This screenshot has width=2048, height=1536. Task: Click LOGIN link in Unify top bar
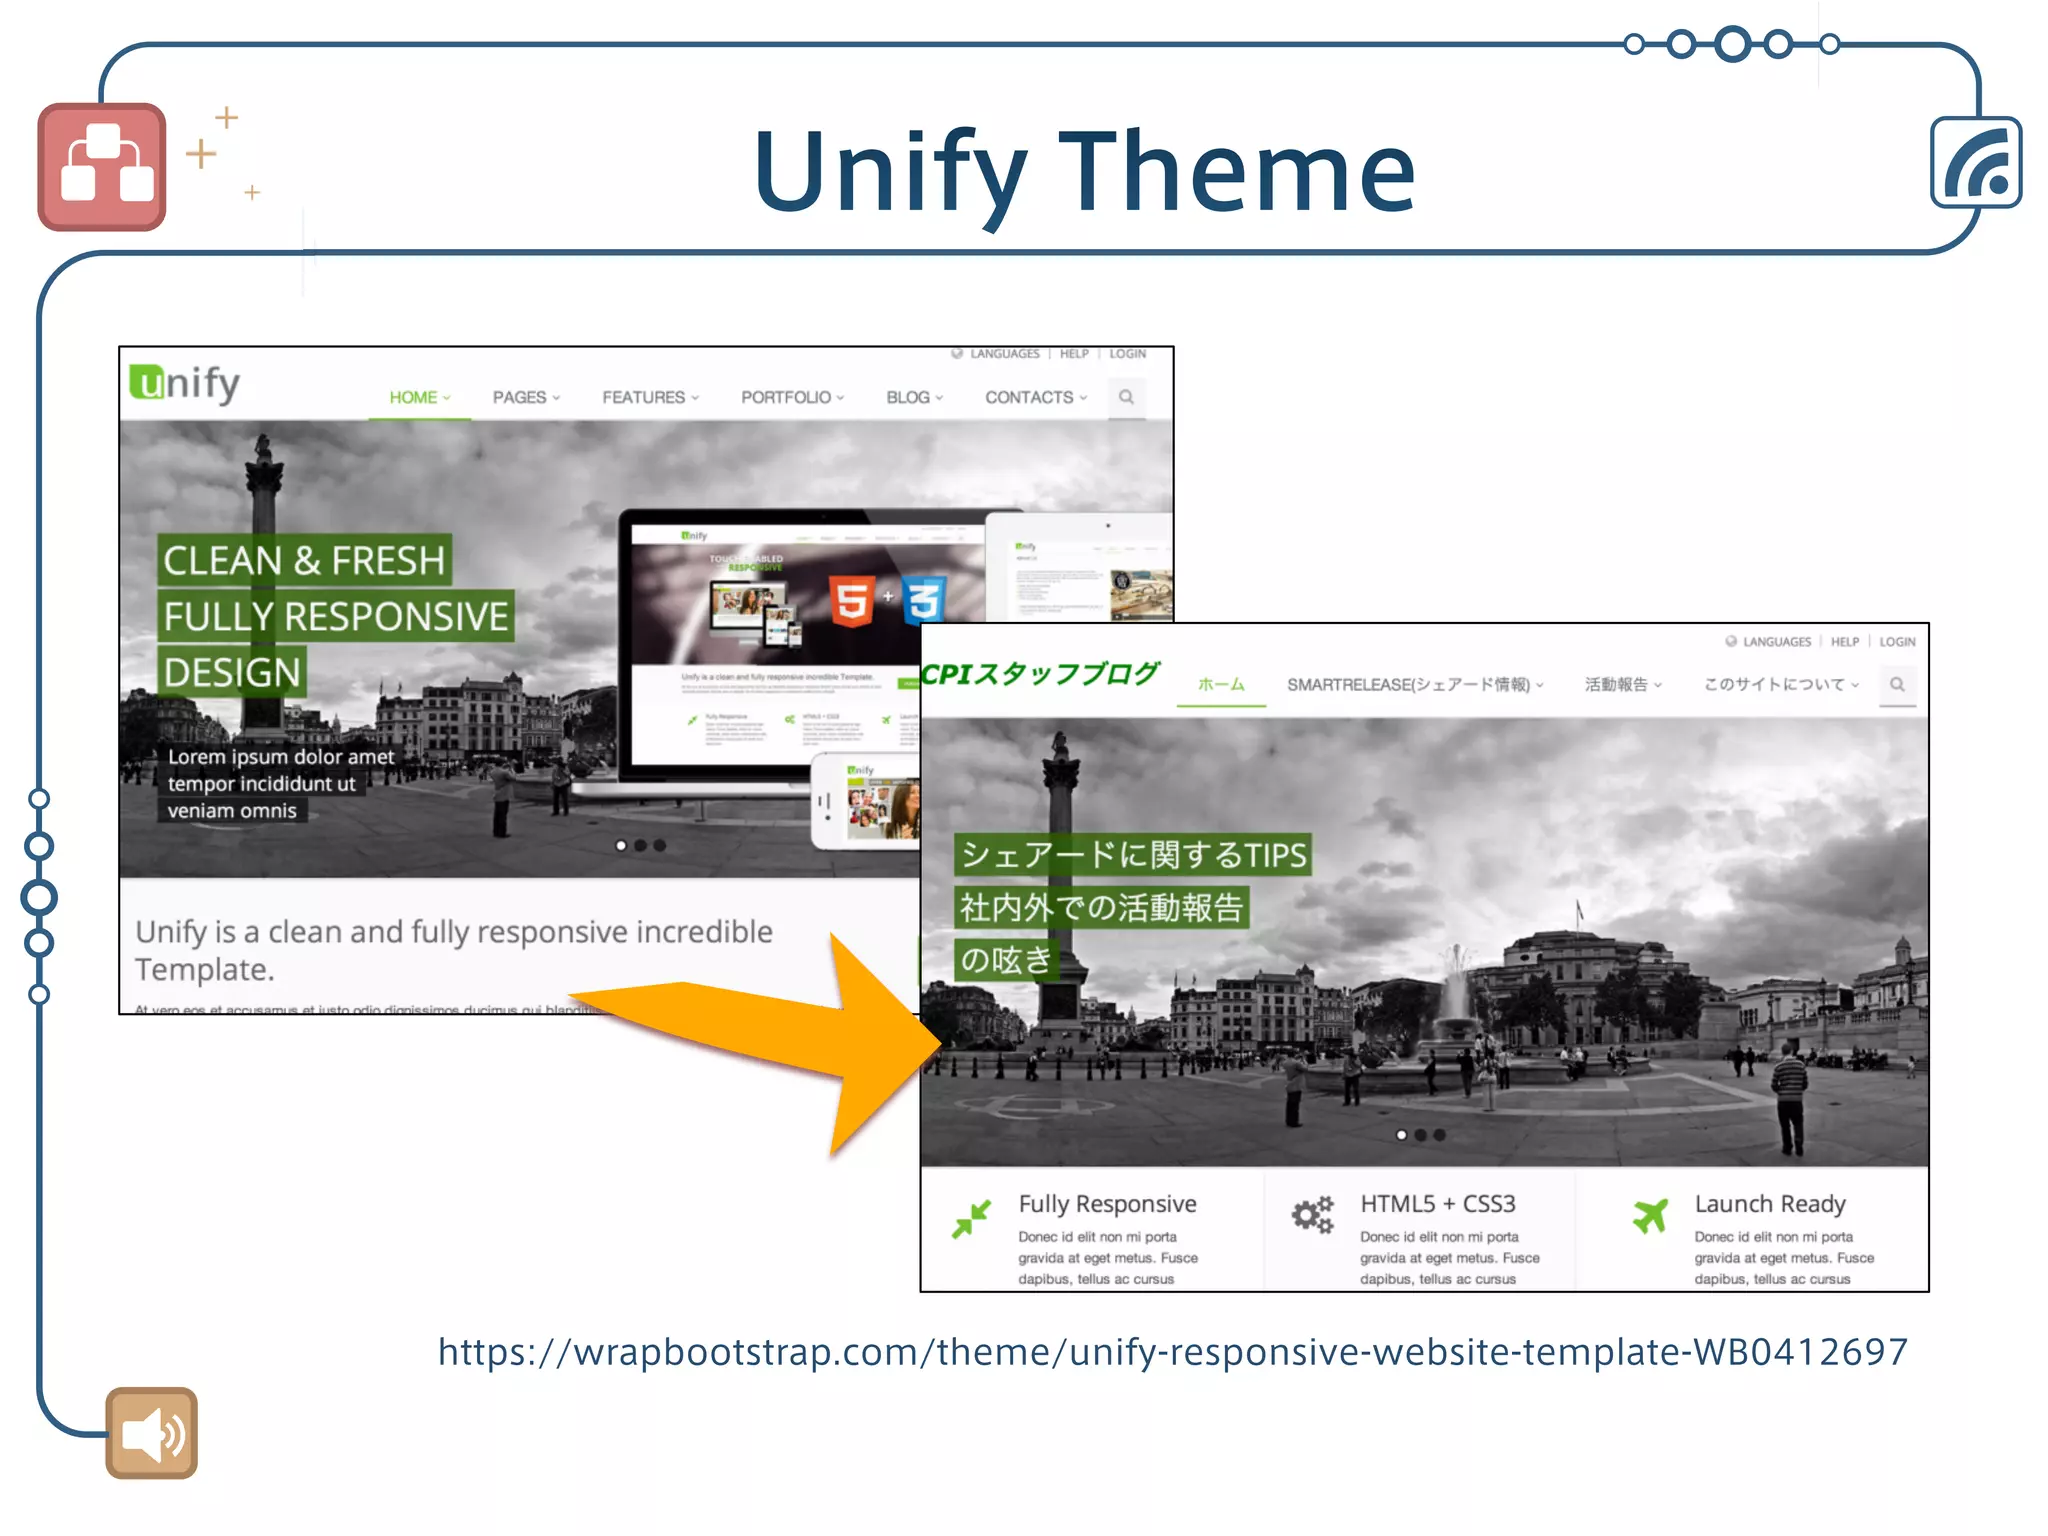[x=1127, y=354]
